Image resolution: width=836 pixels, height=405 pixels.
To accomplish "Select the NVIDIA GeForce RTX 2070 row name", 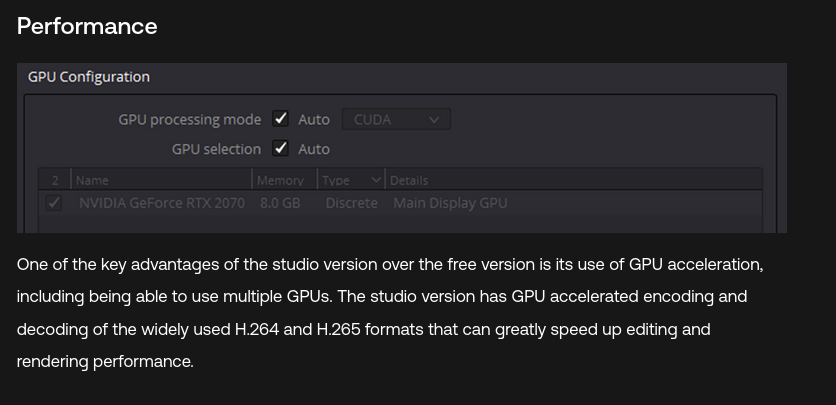I will click(162, 203).
